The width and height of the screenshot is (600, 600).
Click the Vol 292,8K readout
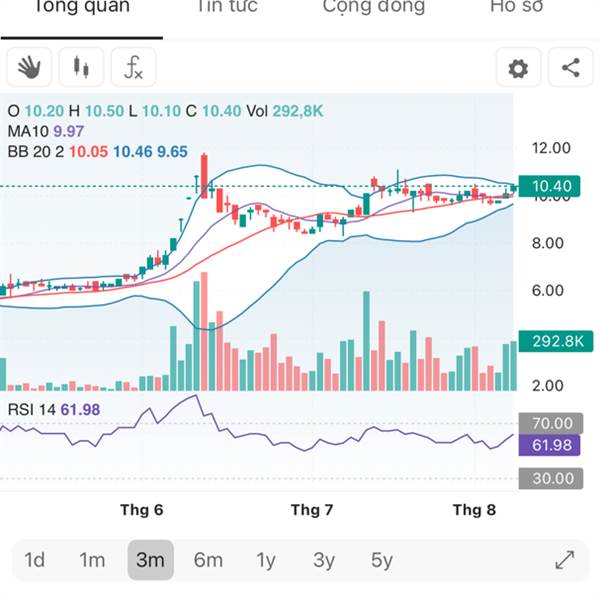pos(285,111)
